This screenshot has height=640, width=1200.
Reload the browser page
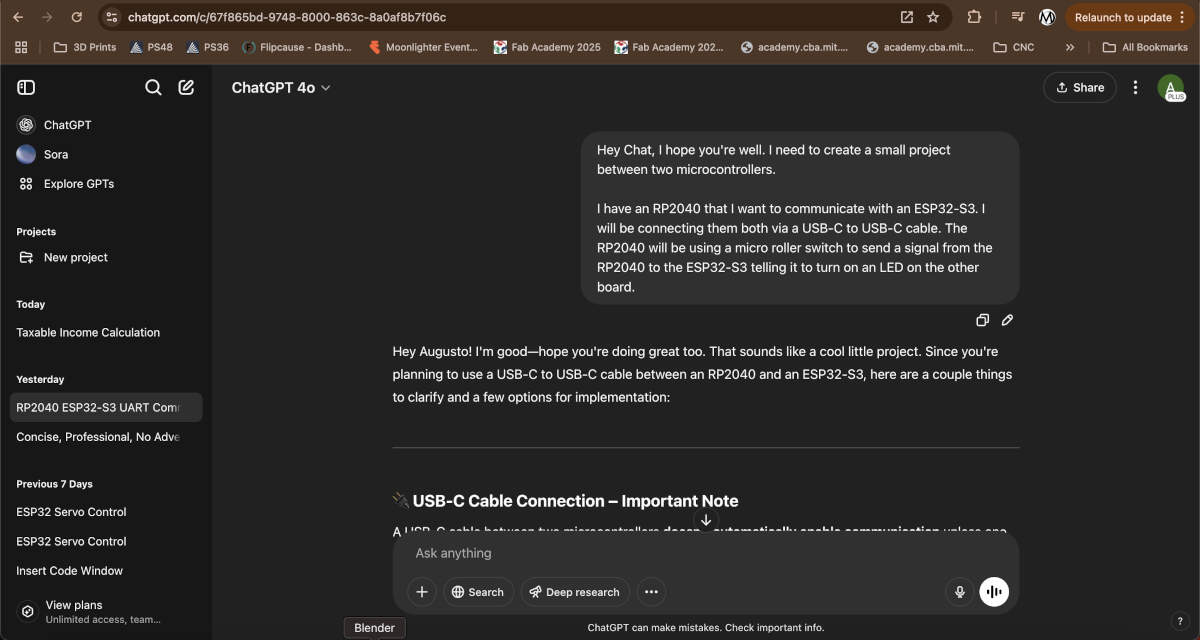click(77, 17)
